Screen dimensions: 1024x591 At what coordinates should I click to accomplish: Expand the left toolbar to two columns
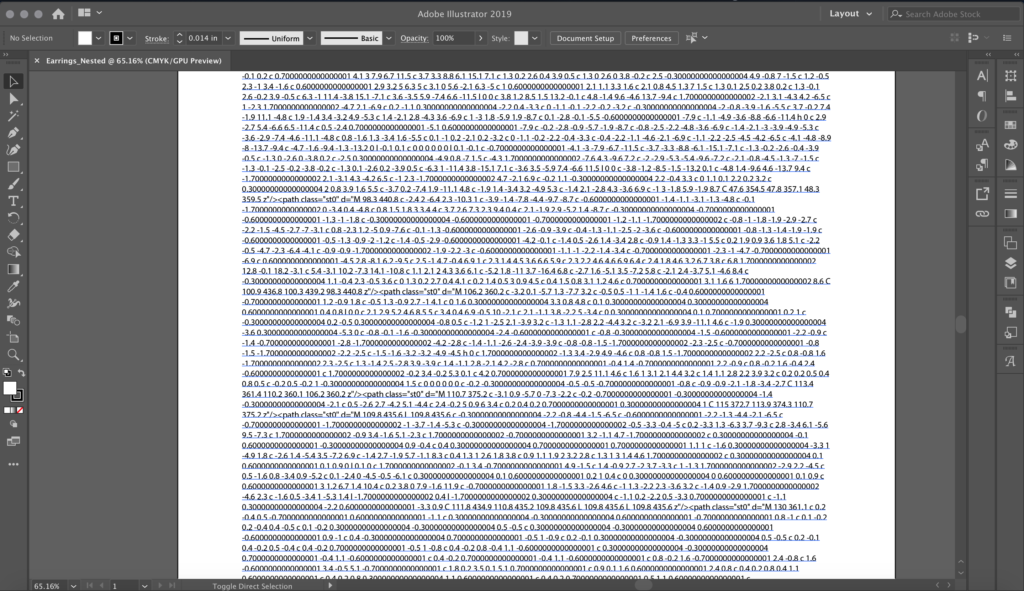point(6,55)
